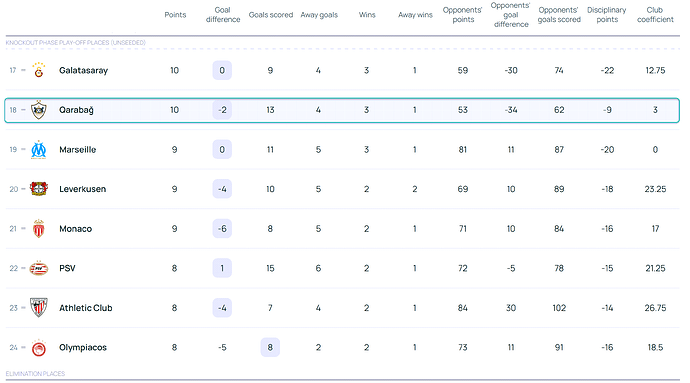Click Qarabağ's opponents' points 53

click(463, 110)
